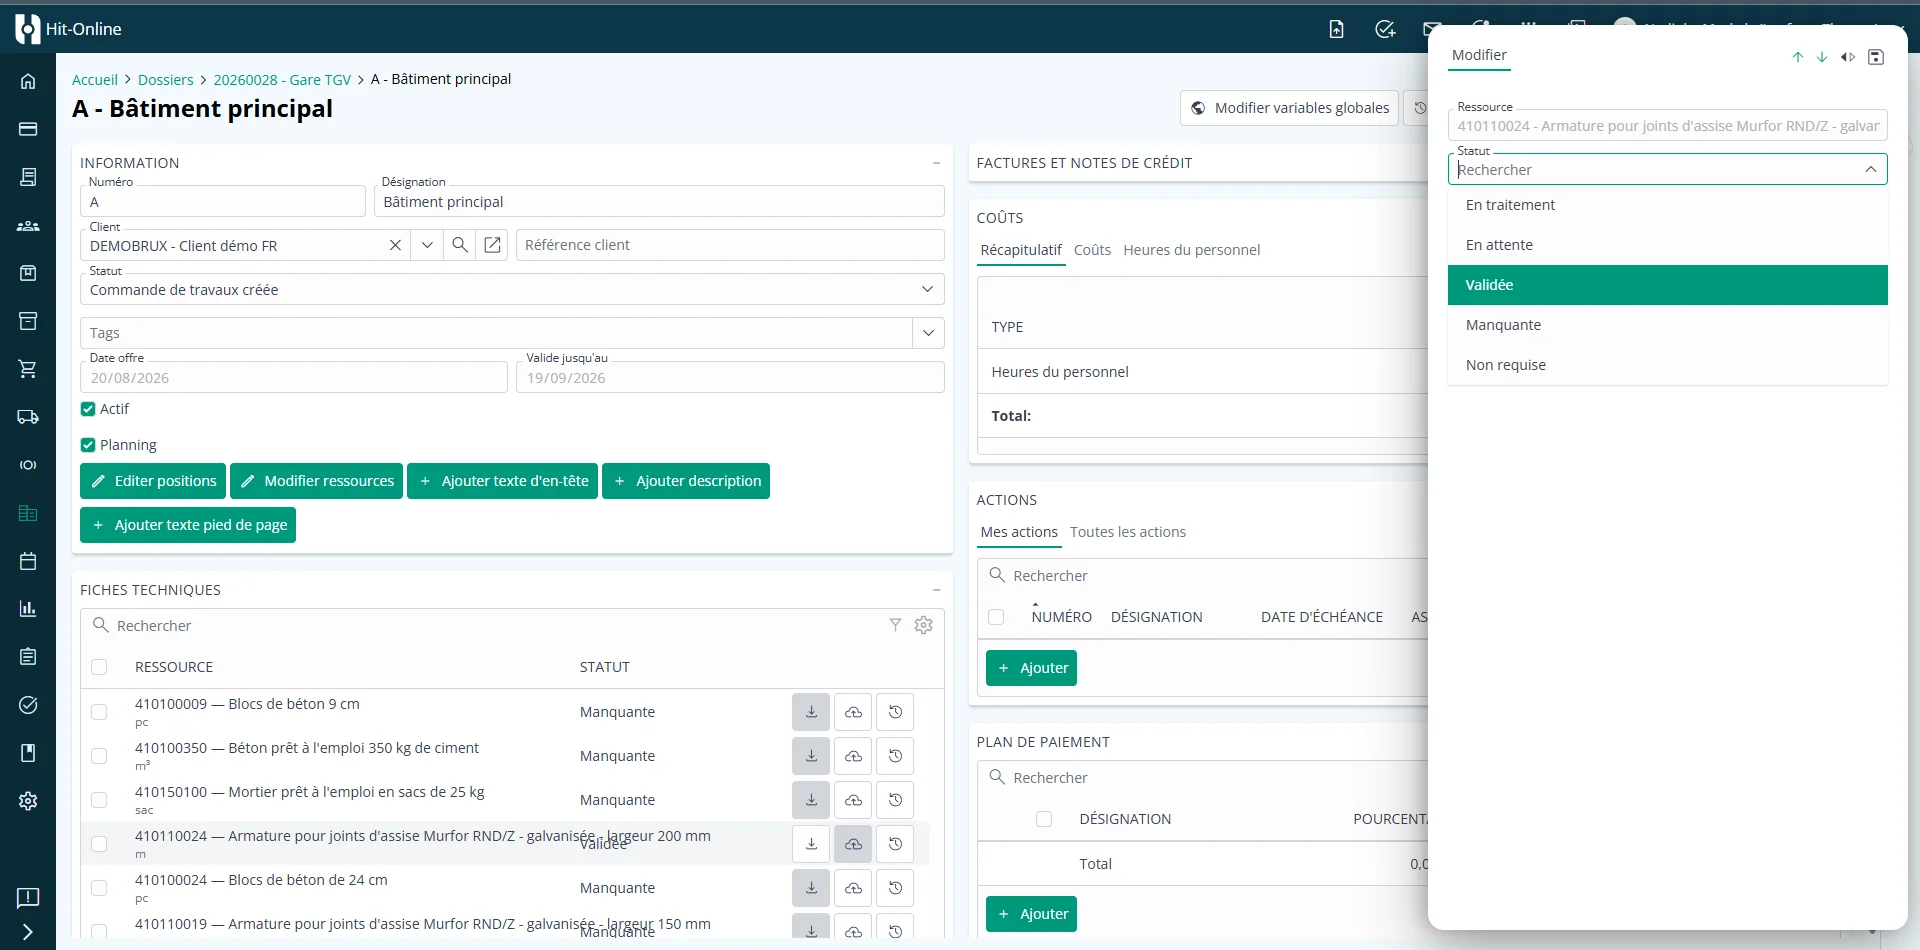Image resolution: width=1920 pixels, height=950 pixels.
Task: Open the calendar icon in the sidebar
Action: point(28,561)
